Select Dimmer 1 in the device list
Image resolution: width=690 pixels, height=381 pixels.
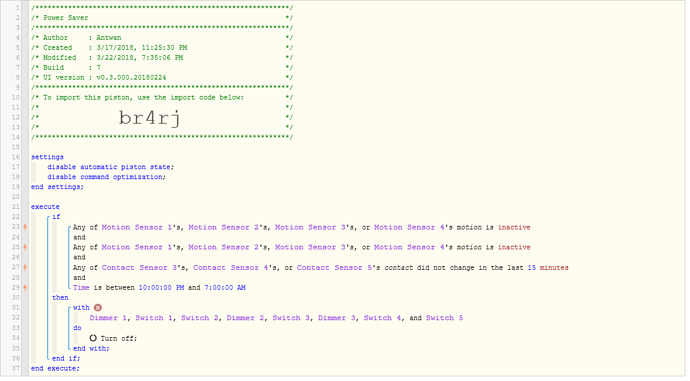click(108, 318)
